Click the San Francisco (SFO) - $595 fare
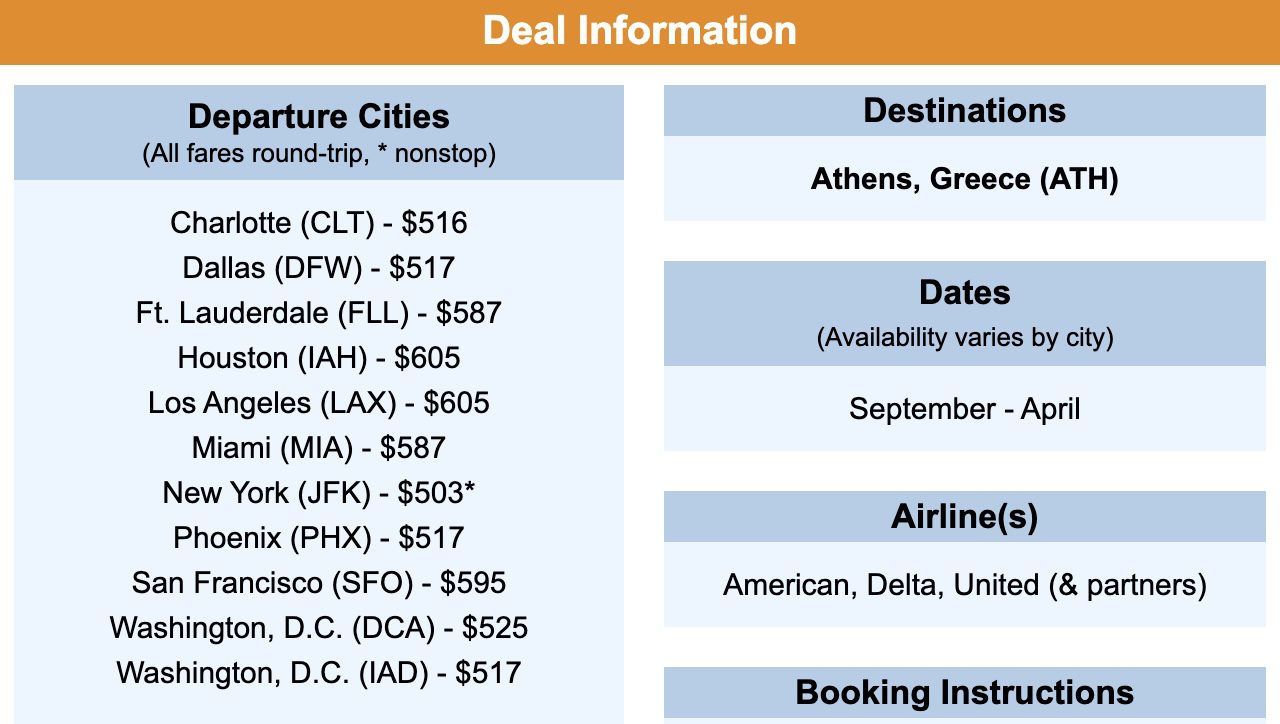This screenshot has height=724, width=1280. coord(319,582)
